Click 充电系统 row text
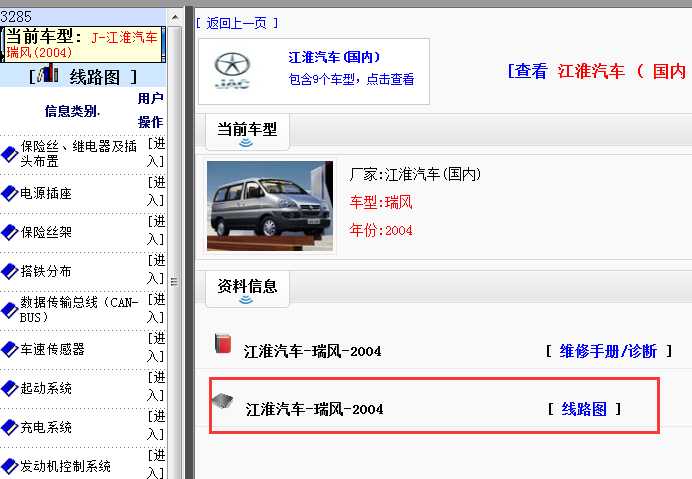This screenshot has height=479, width=692. click(x=46, y=427)
